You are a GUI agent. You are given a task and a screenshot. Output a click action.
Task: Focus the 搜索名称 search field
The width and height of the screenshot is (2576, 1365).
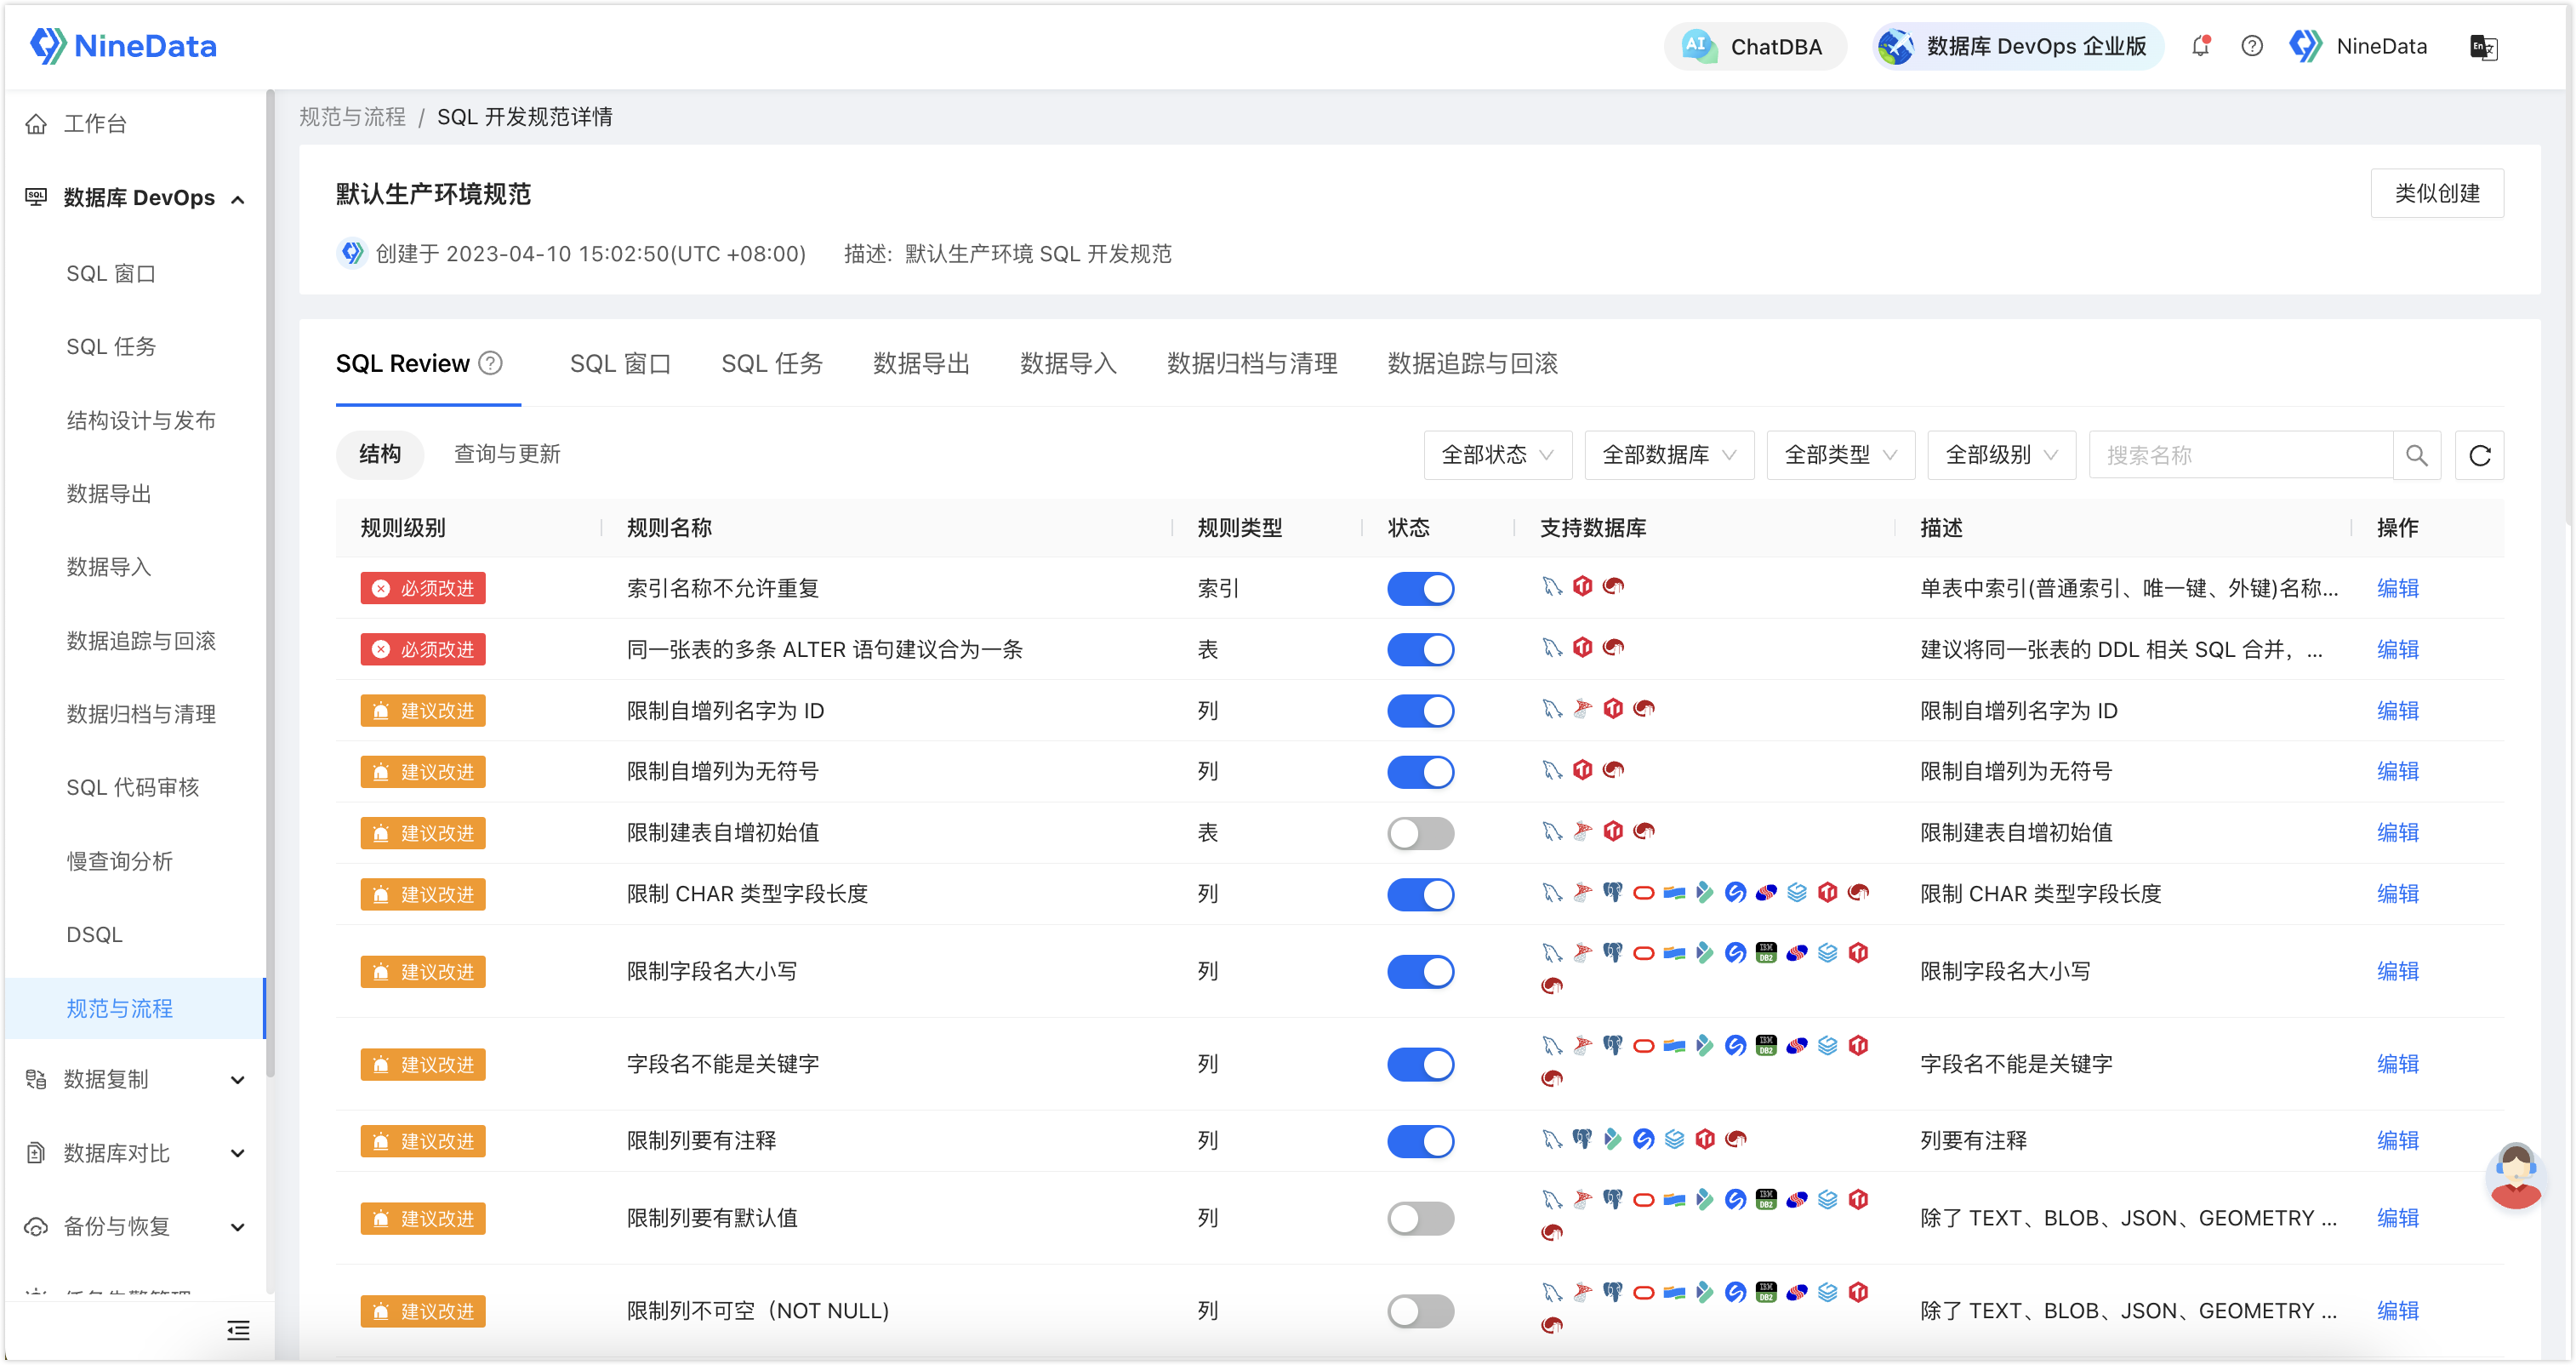coord(2240,455)
